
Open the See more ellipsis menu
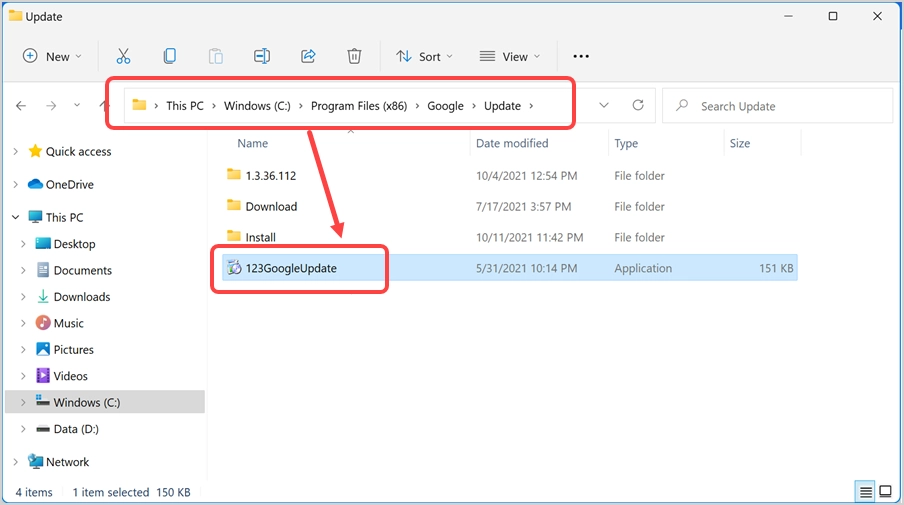(581, 56)
